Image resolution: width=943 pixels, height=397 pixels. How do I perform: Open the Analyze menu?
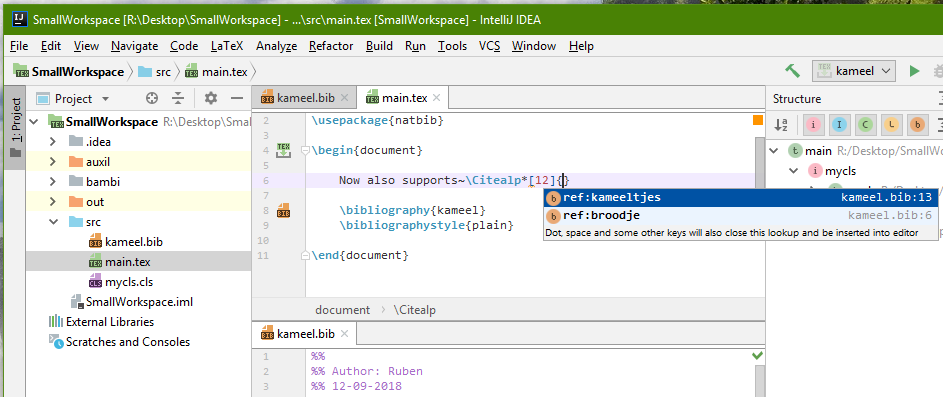click(277, 46)
